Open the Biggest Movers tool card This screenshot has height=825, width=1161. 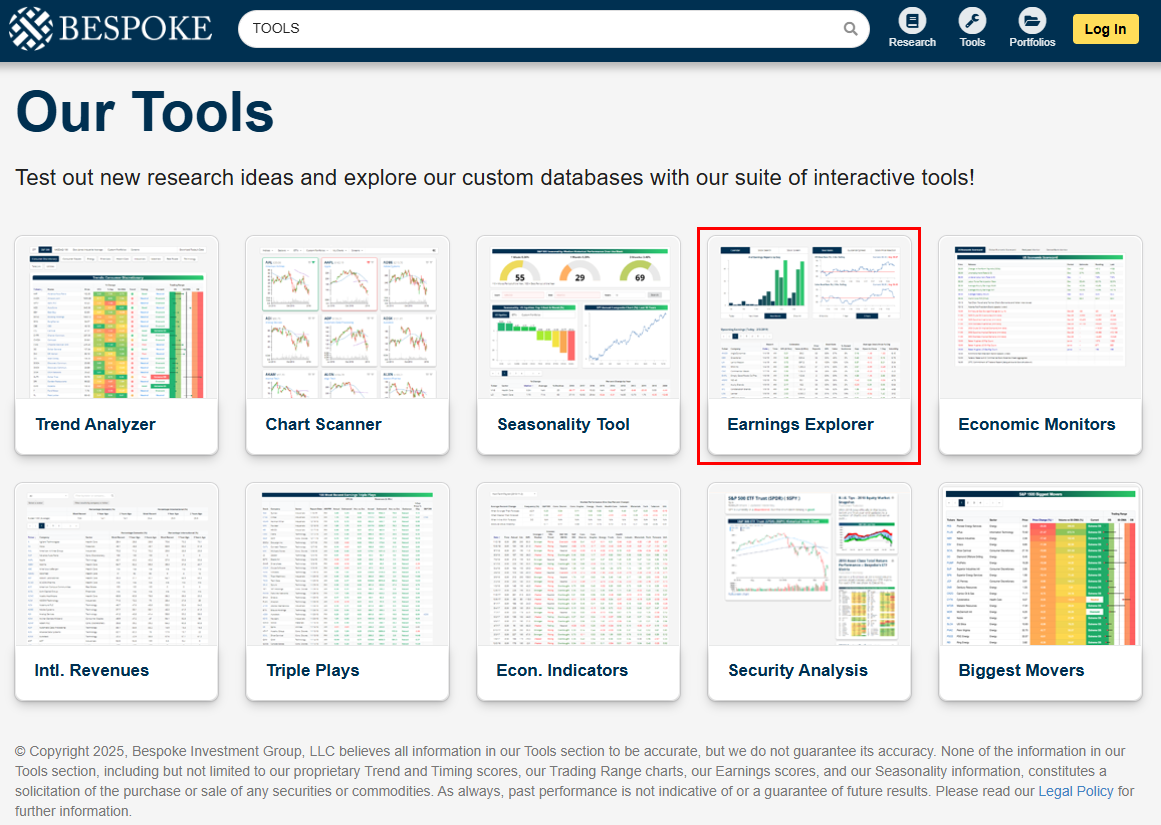[1040, 591]
